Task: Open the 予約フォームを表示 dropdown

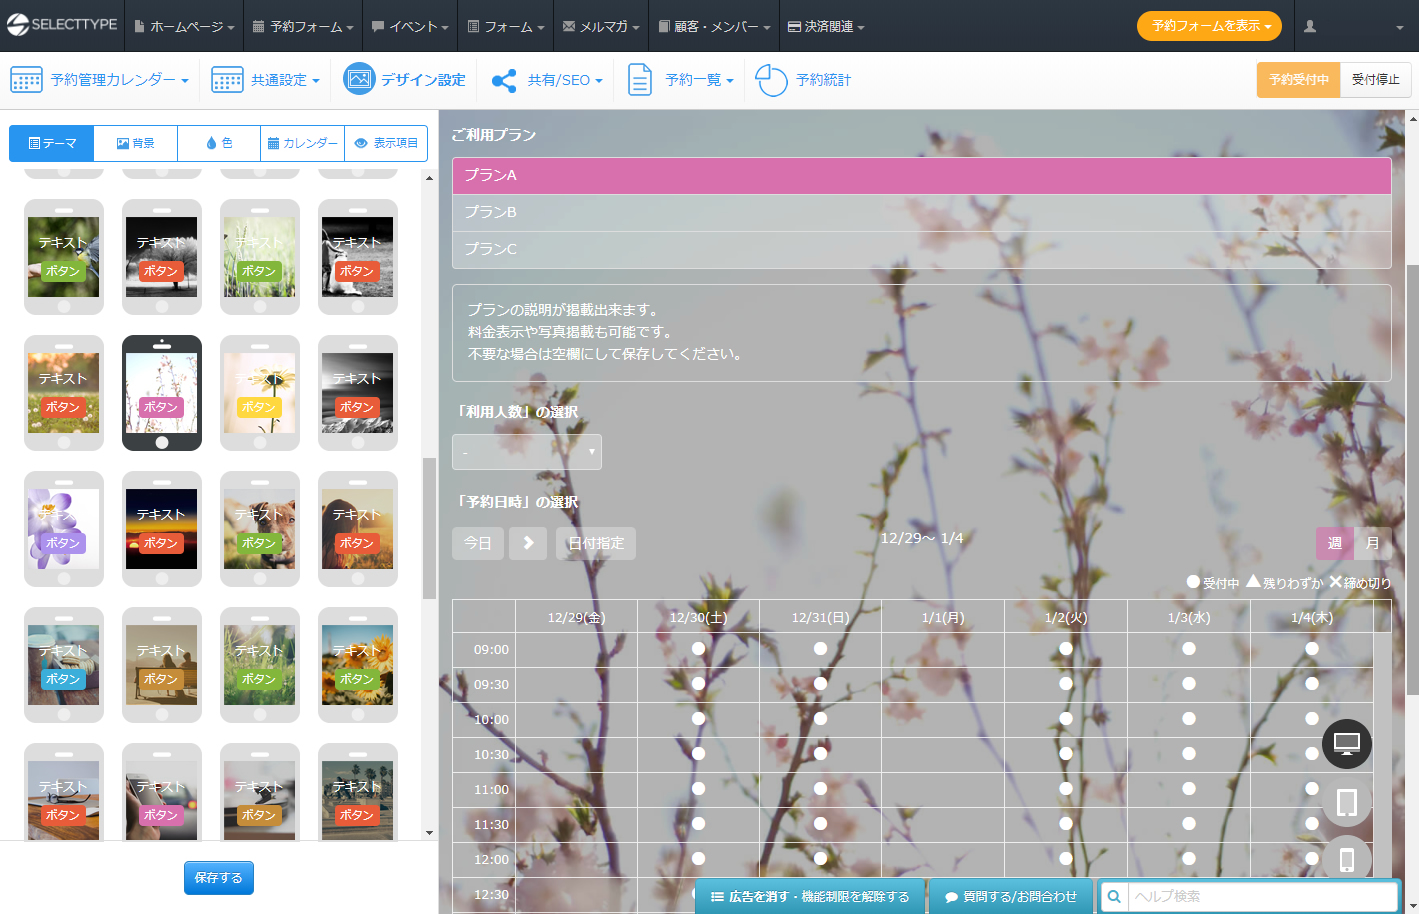Action: [1208, 26]
